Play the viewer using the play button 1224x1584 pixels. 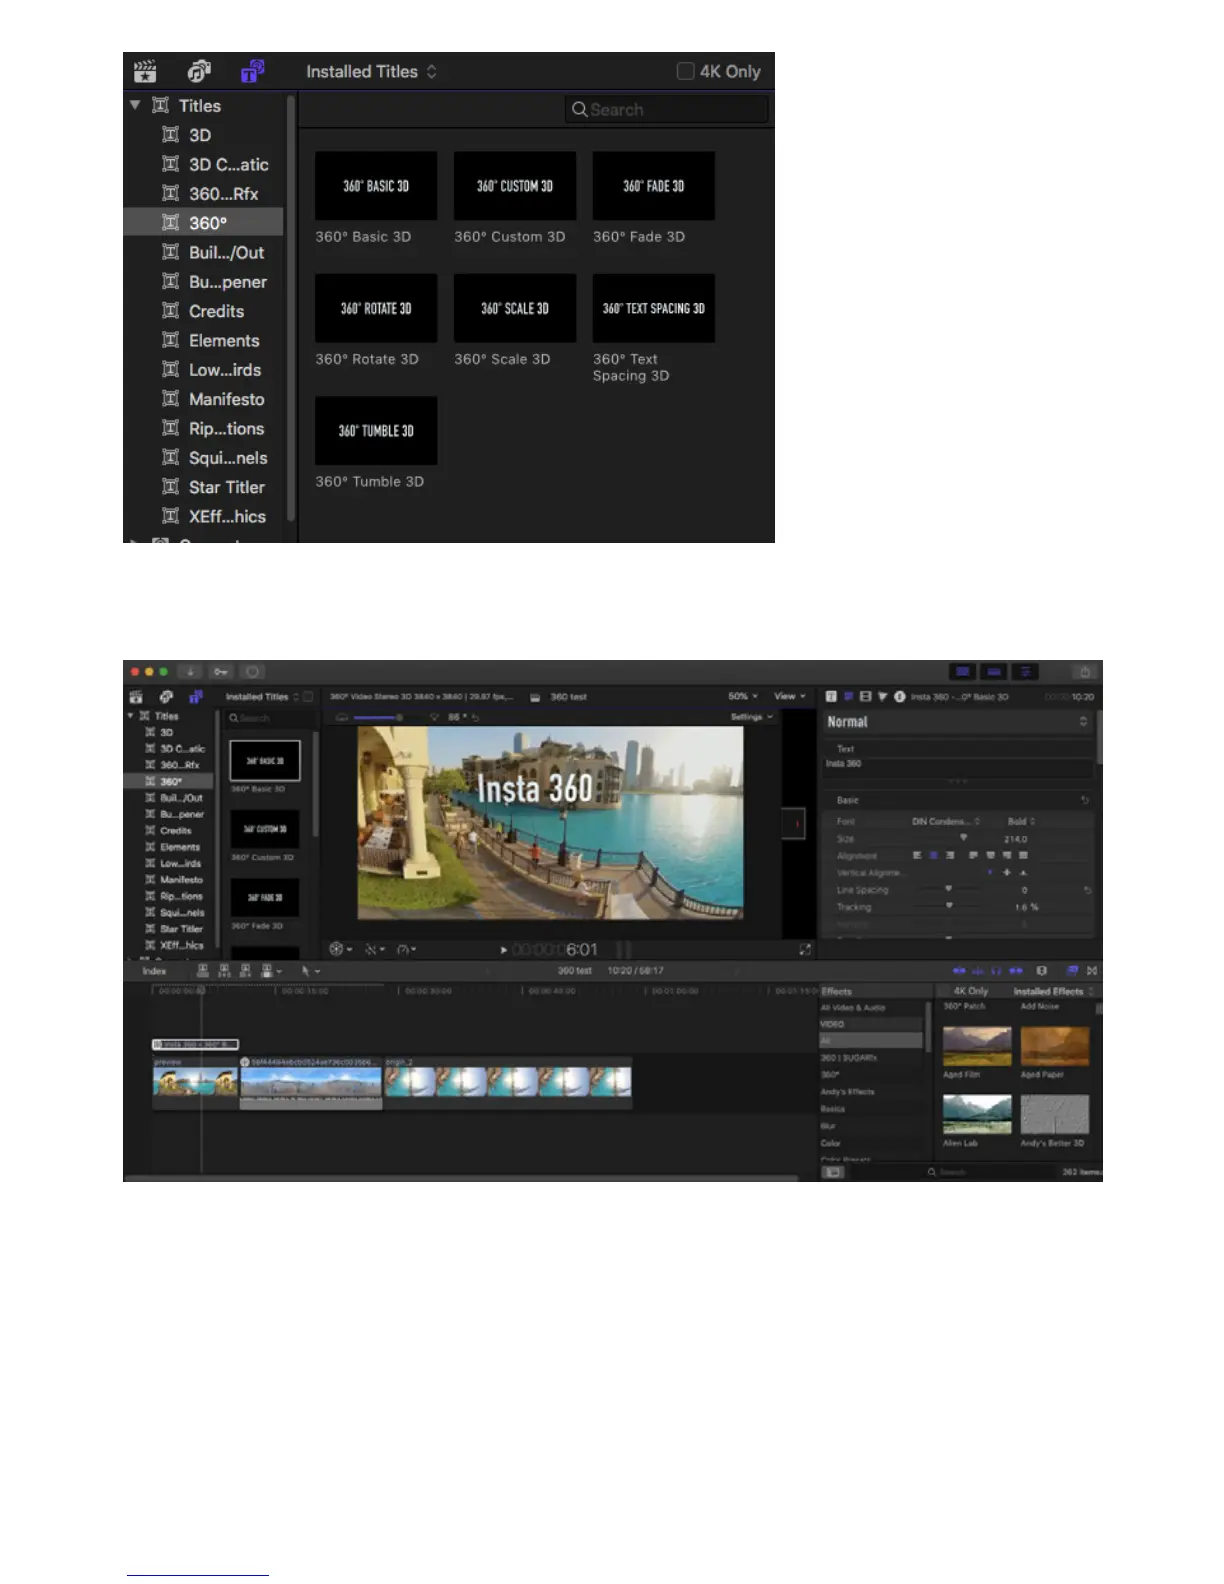(503, 950)
